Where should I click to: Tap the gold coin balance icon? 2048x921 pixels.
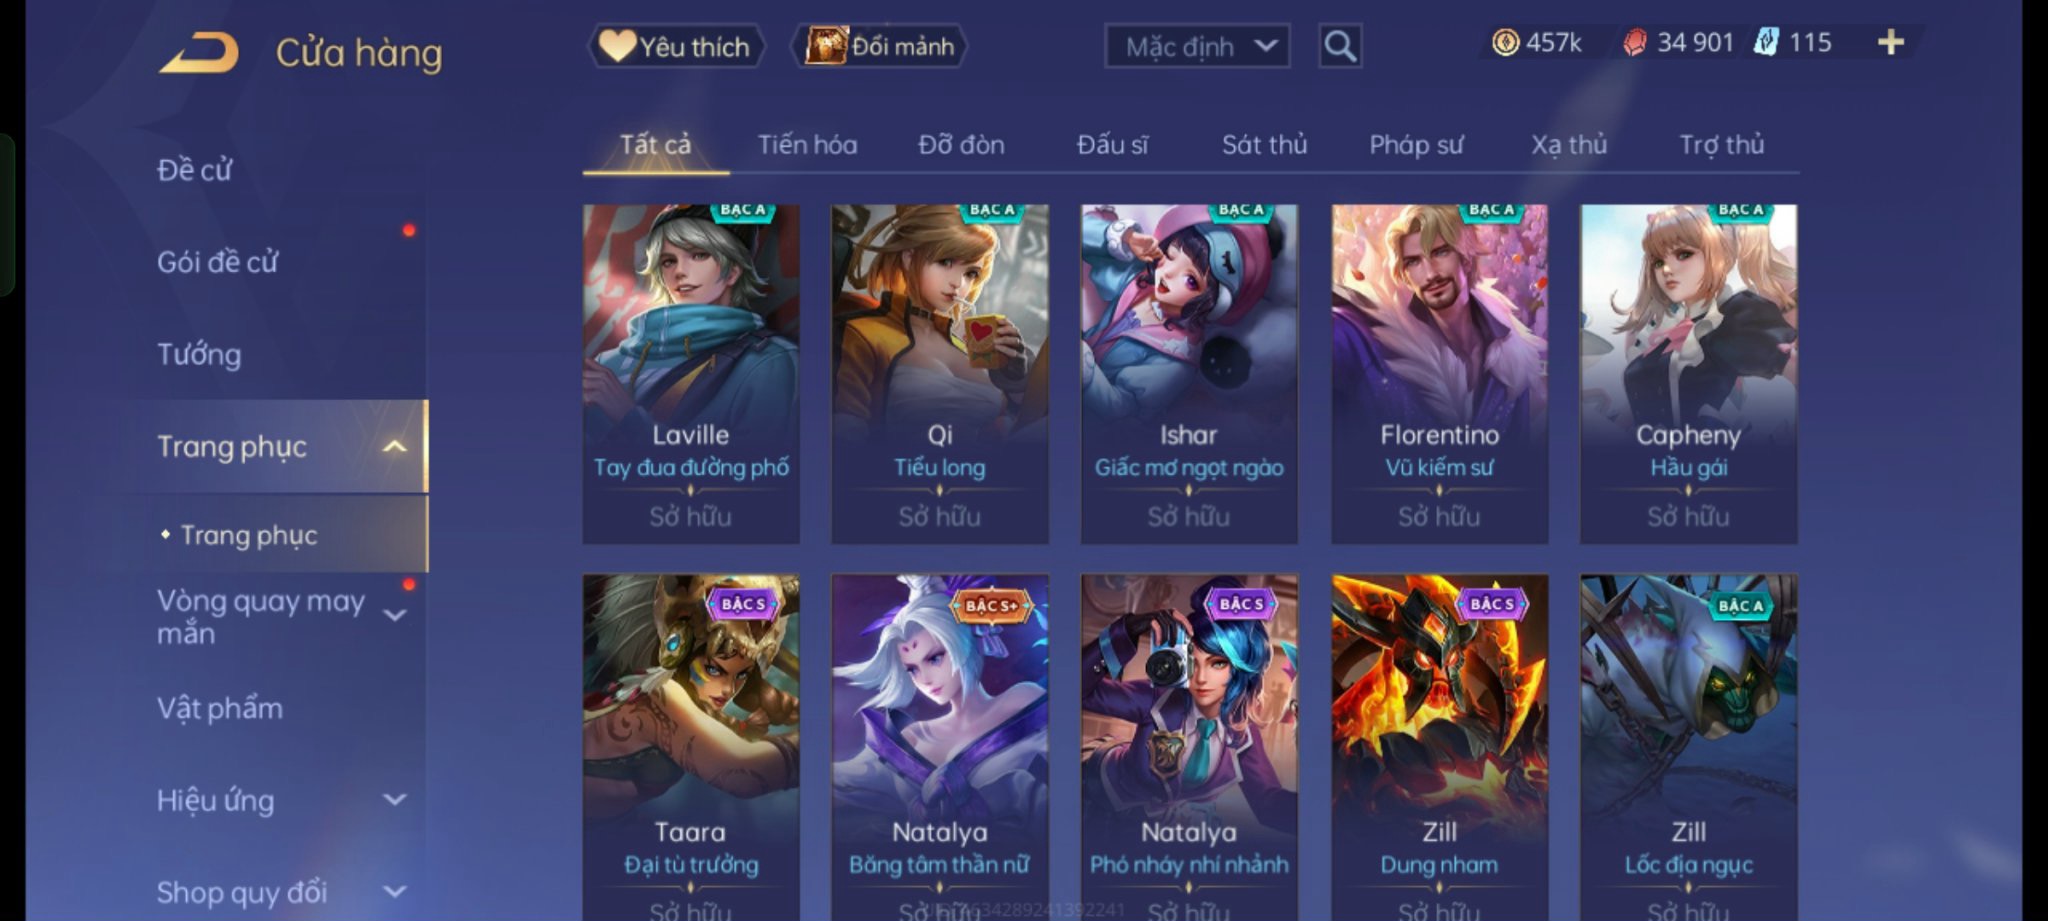click(1505, 42)
